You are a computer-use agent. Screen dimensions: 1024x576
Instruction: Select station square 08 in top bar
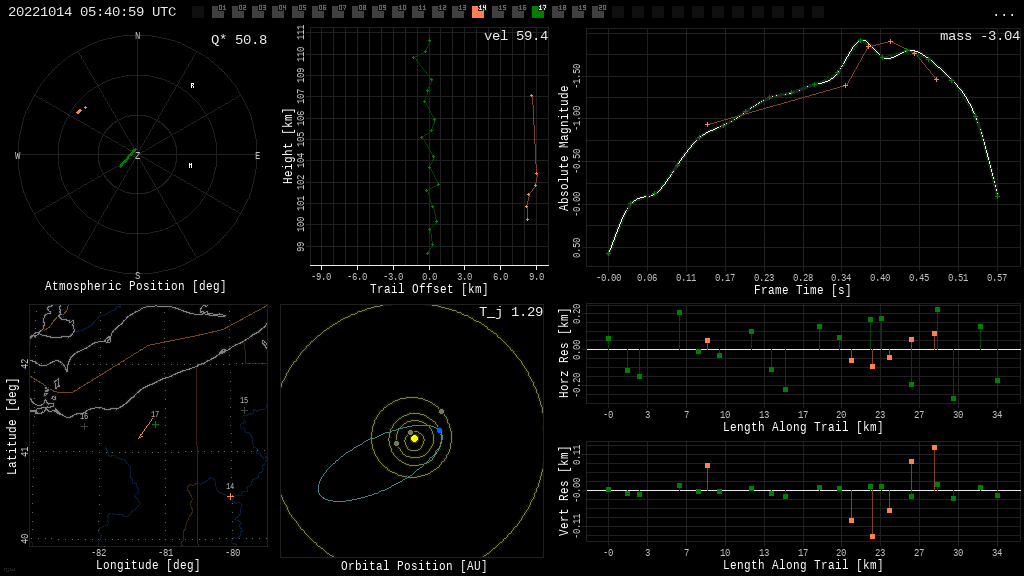pos(358,12)
